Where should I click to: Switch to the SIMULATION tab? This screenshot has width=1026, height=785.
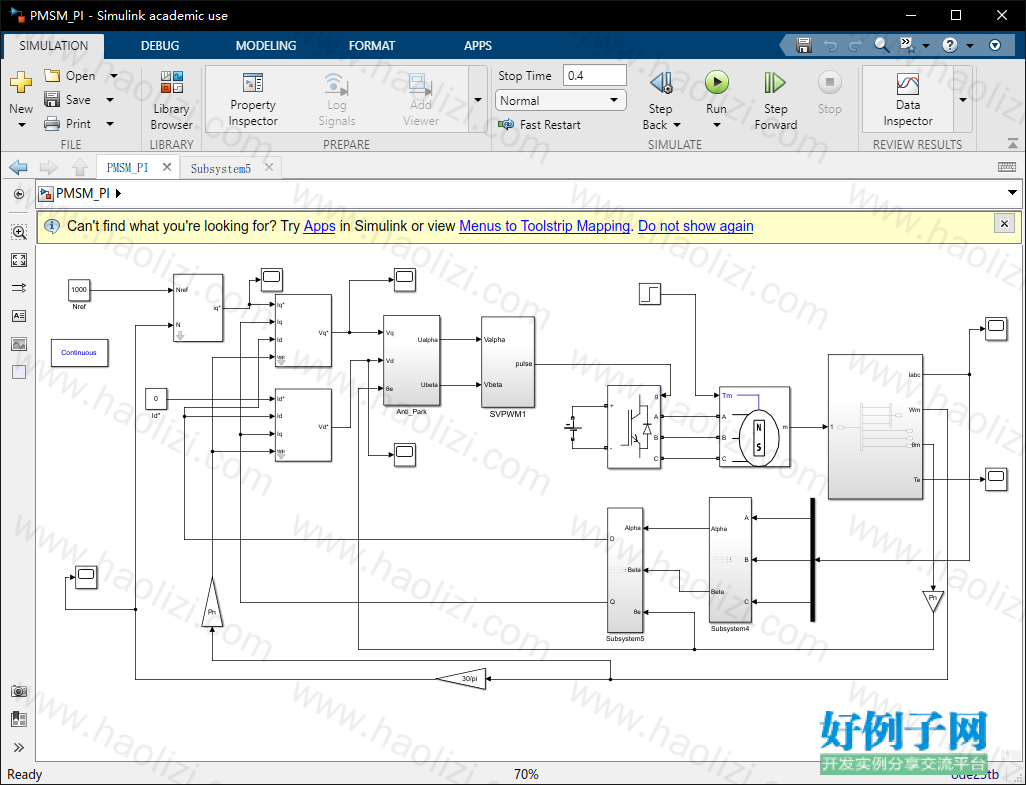click(54, 46)
